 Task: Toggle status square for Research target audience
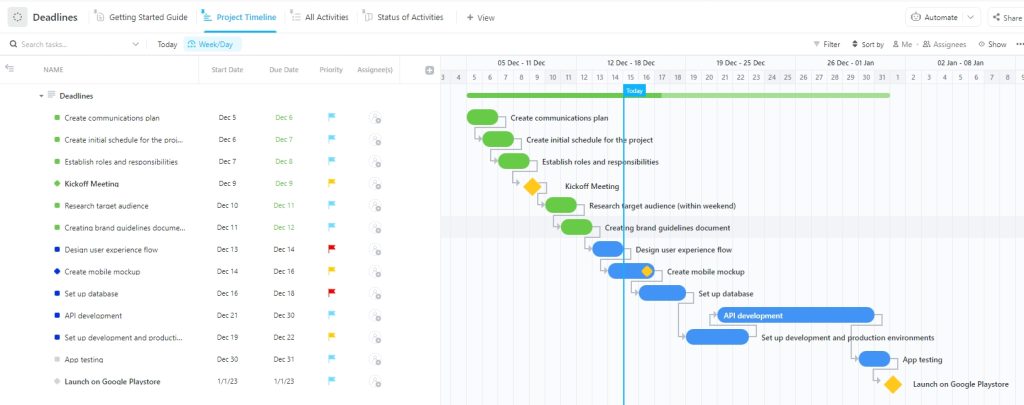click(x=57, y=206)
